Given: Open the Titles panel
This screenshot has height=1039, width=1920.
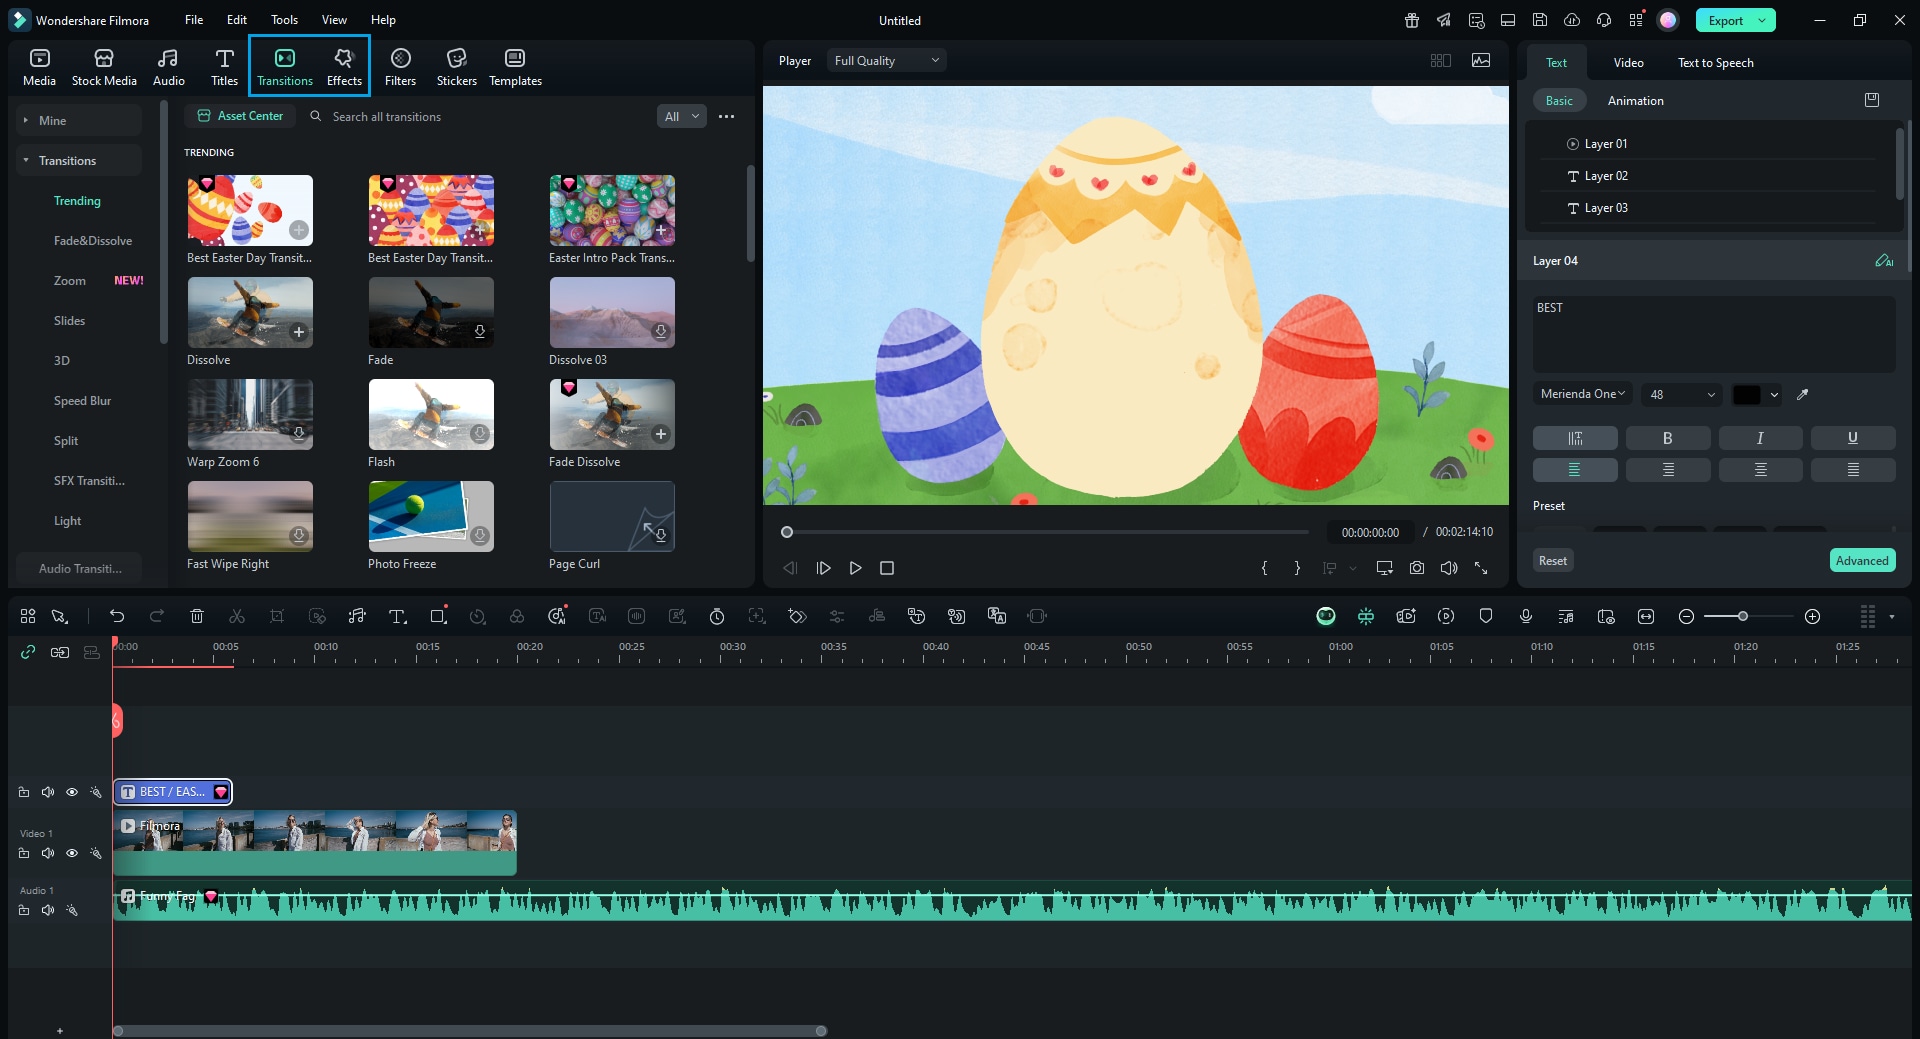Looking at the screenshot, I should coord(224,67).
